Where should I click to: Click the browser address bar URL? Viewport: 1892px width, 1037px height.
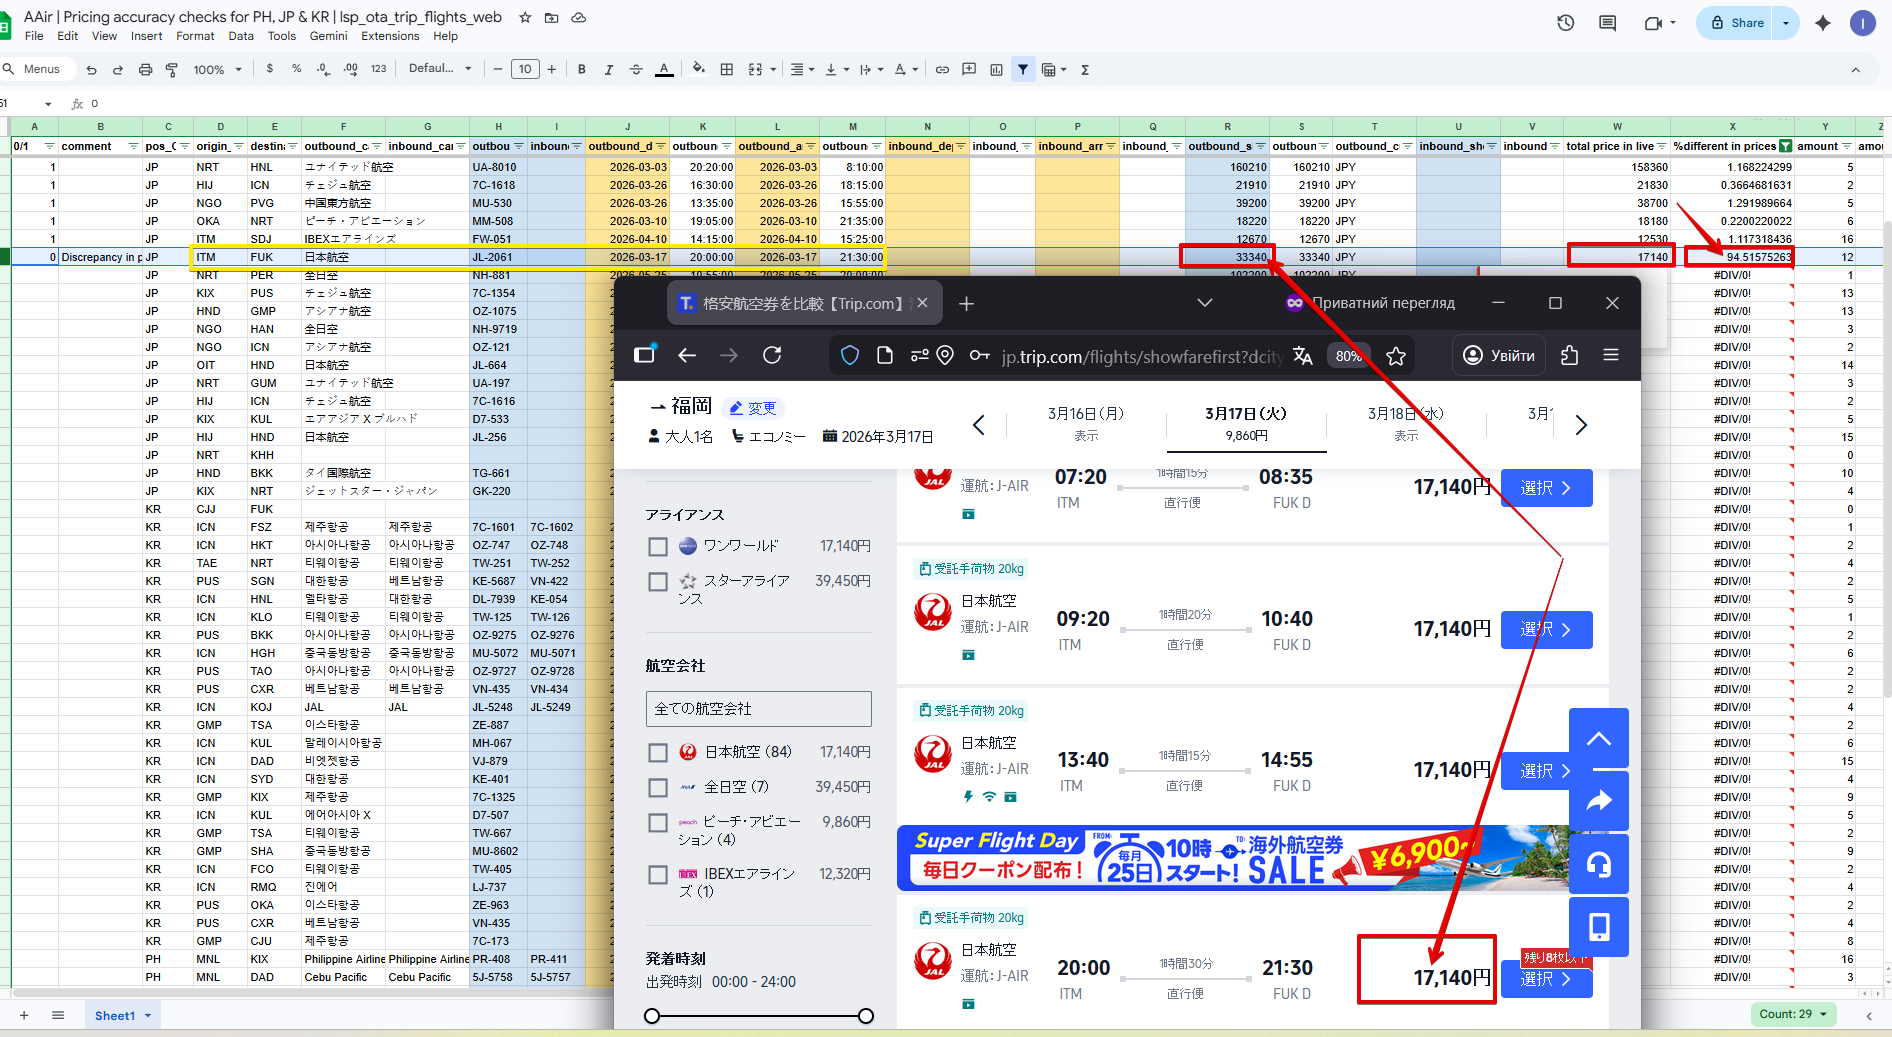point(1141,357)
